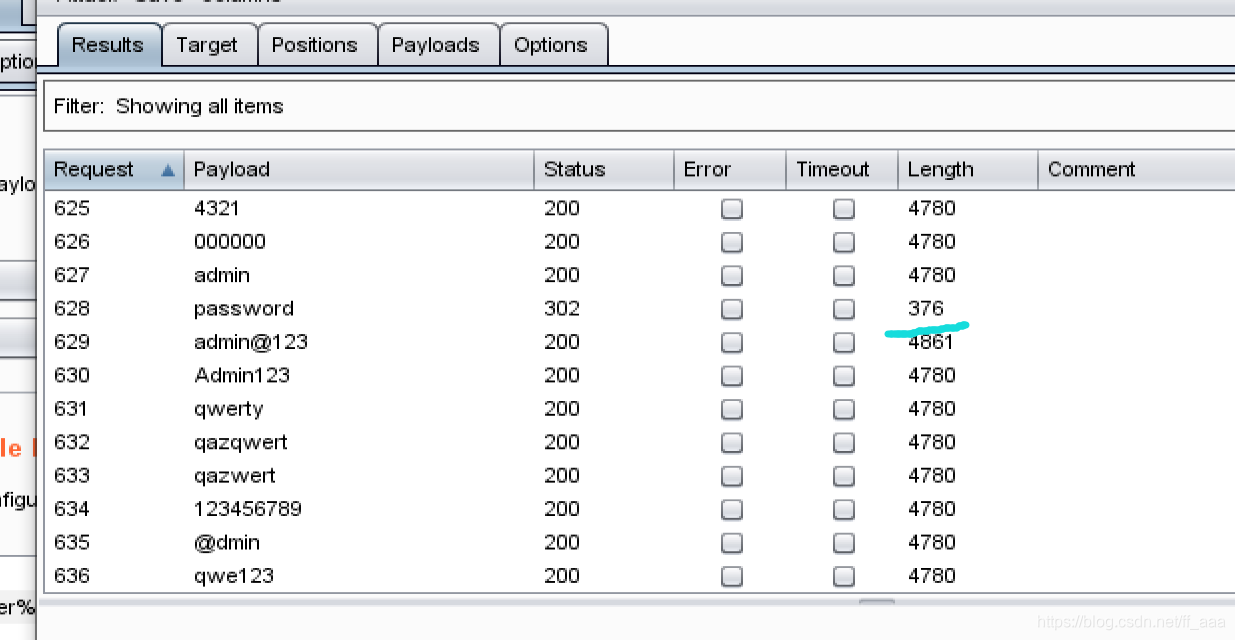1235x640 pixels.
Task: Sort by the Length column header
Action: [968, 169]
